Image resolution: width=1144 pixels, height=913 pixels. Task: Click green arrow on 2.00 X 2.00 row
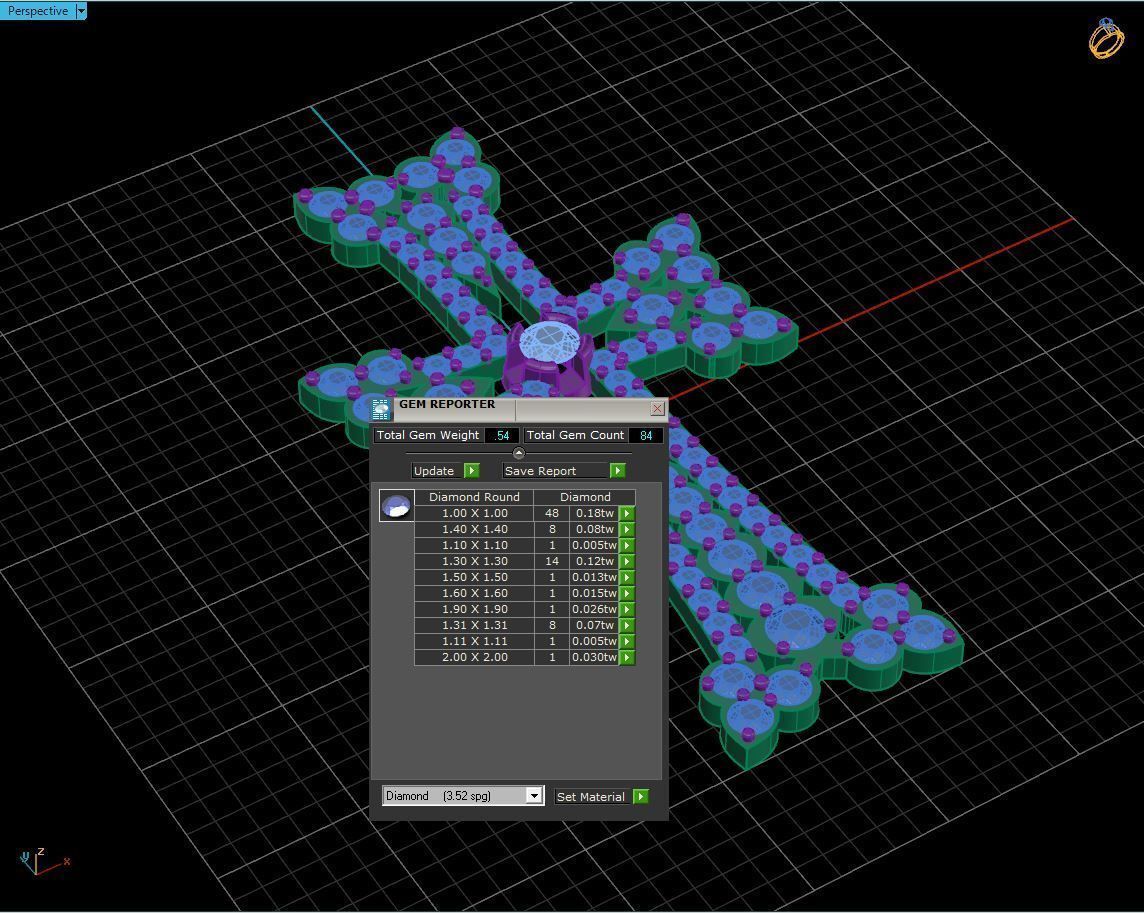coord(627,658)
